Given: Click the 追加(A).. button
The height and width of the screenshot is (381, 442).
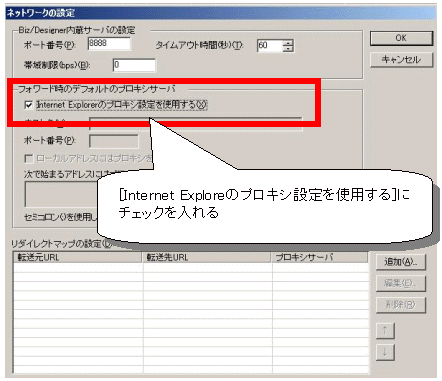Looking at the screenshot, I should pyautogui.click(x=401, y=262).
